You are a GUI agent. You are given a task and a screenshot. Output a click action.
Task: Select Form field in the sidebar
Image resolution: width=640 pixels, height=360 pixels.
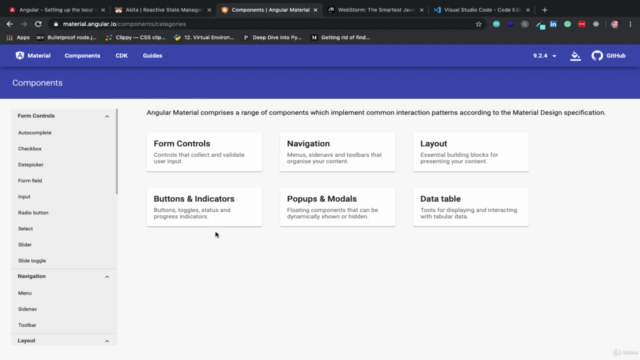(30, 180)
